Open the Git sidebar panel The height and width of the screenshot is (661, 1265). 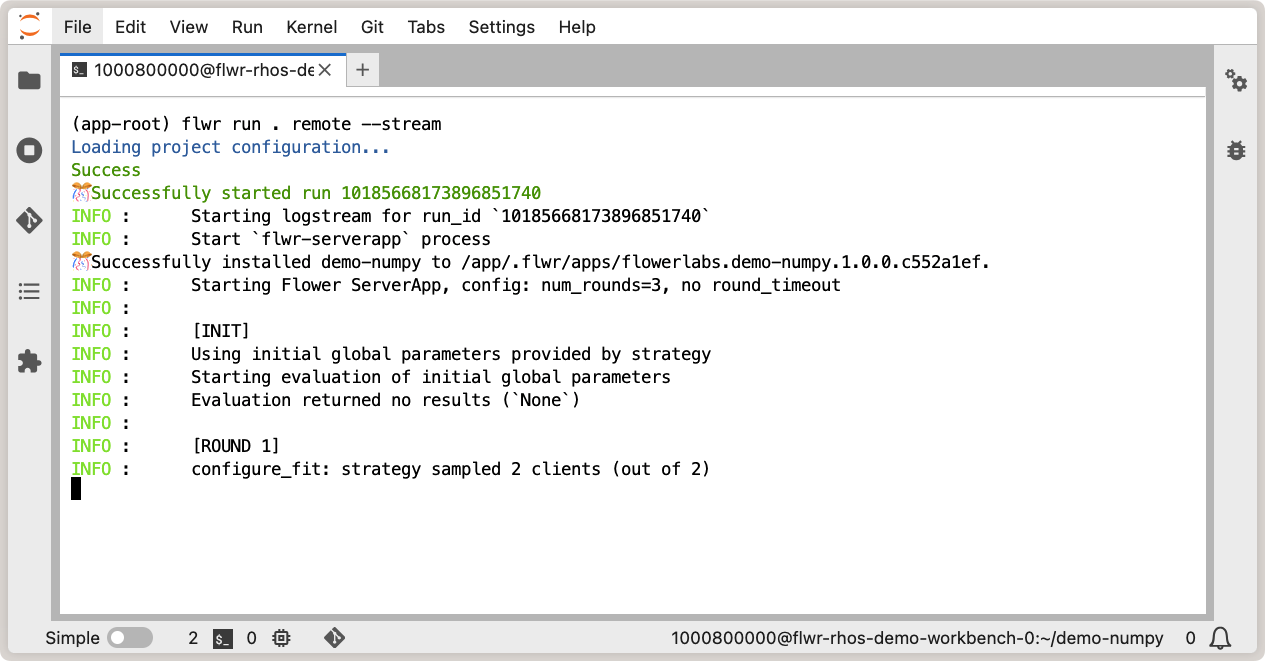pyautogui.click(x=29, y=221)
